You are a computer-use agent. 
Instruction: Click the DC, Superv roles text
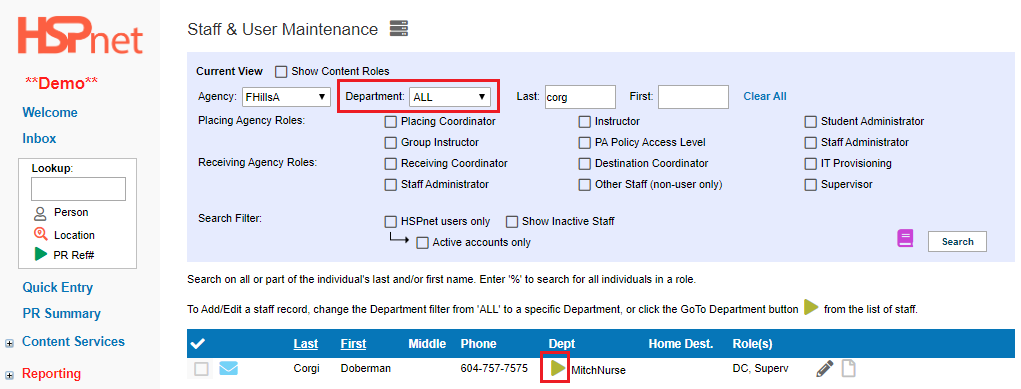760,368
